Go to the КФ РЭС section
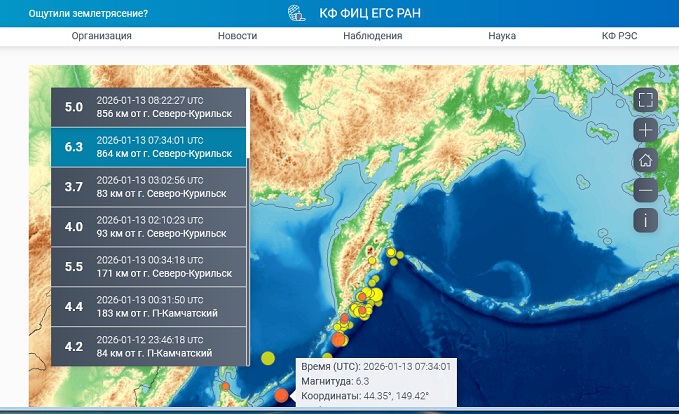The width and height of the screenshot is (679, 414). pos(619,36)
